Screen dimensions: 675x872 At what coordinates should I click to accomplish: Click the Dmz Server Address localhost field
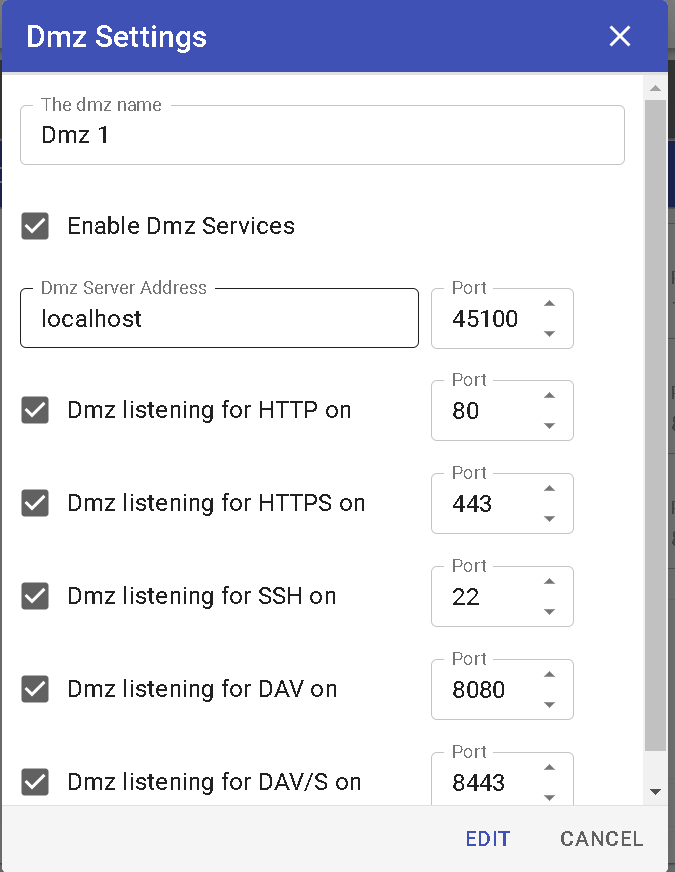pos(219,318)
